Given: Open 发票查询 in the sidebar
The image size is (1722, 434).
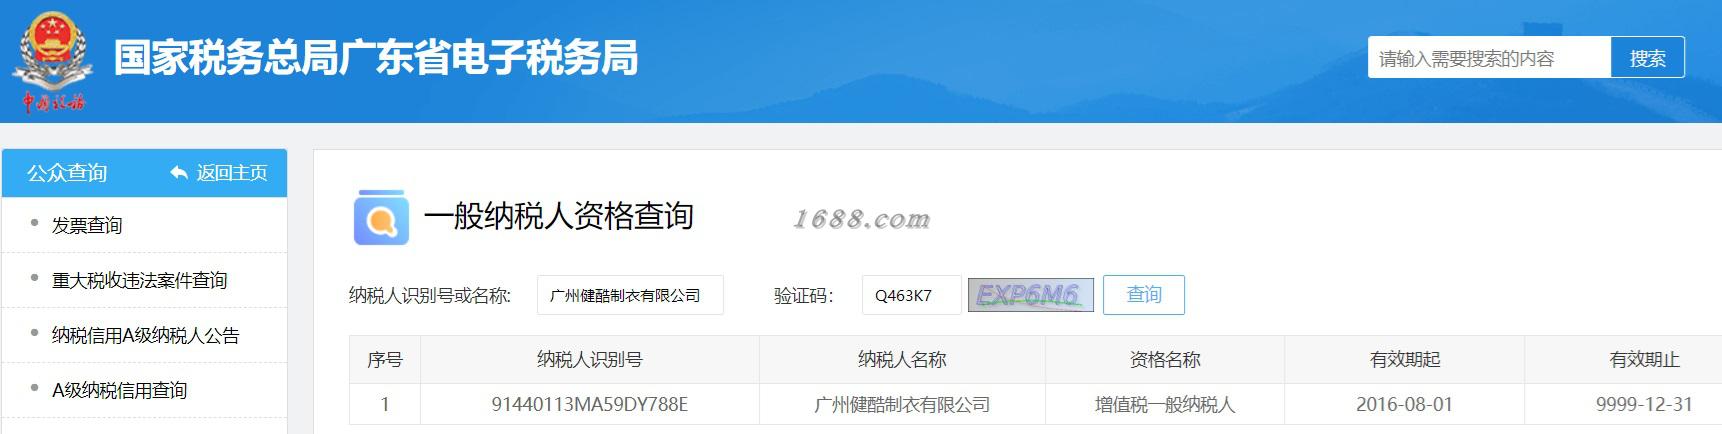Looking at the screenshot, I should (x=87, y=226).
